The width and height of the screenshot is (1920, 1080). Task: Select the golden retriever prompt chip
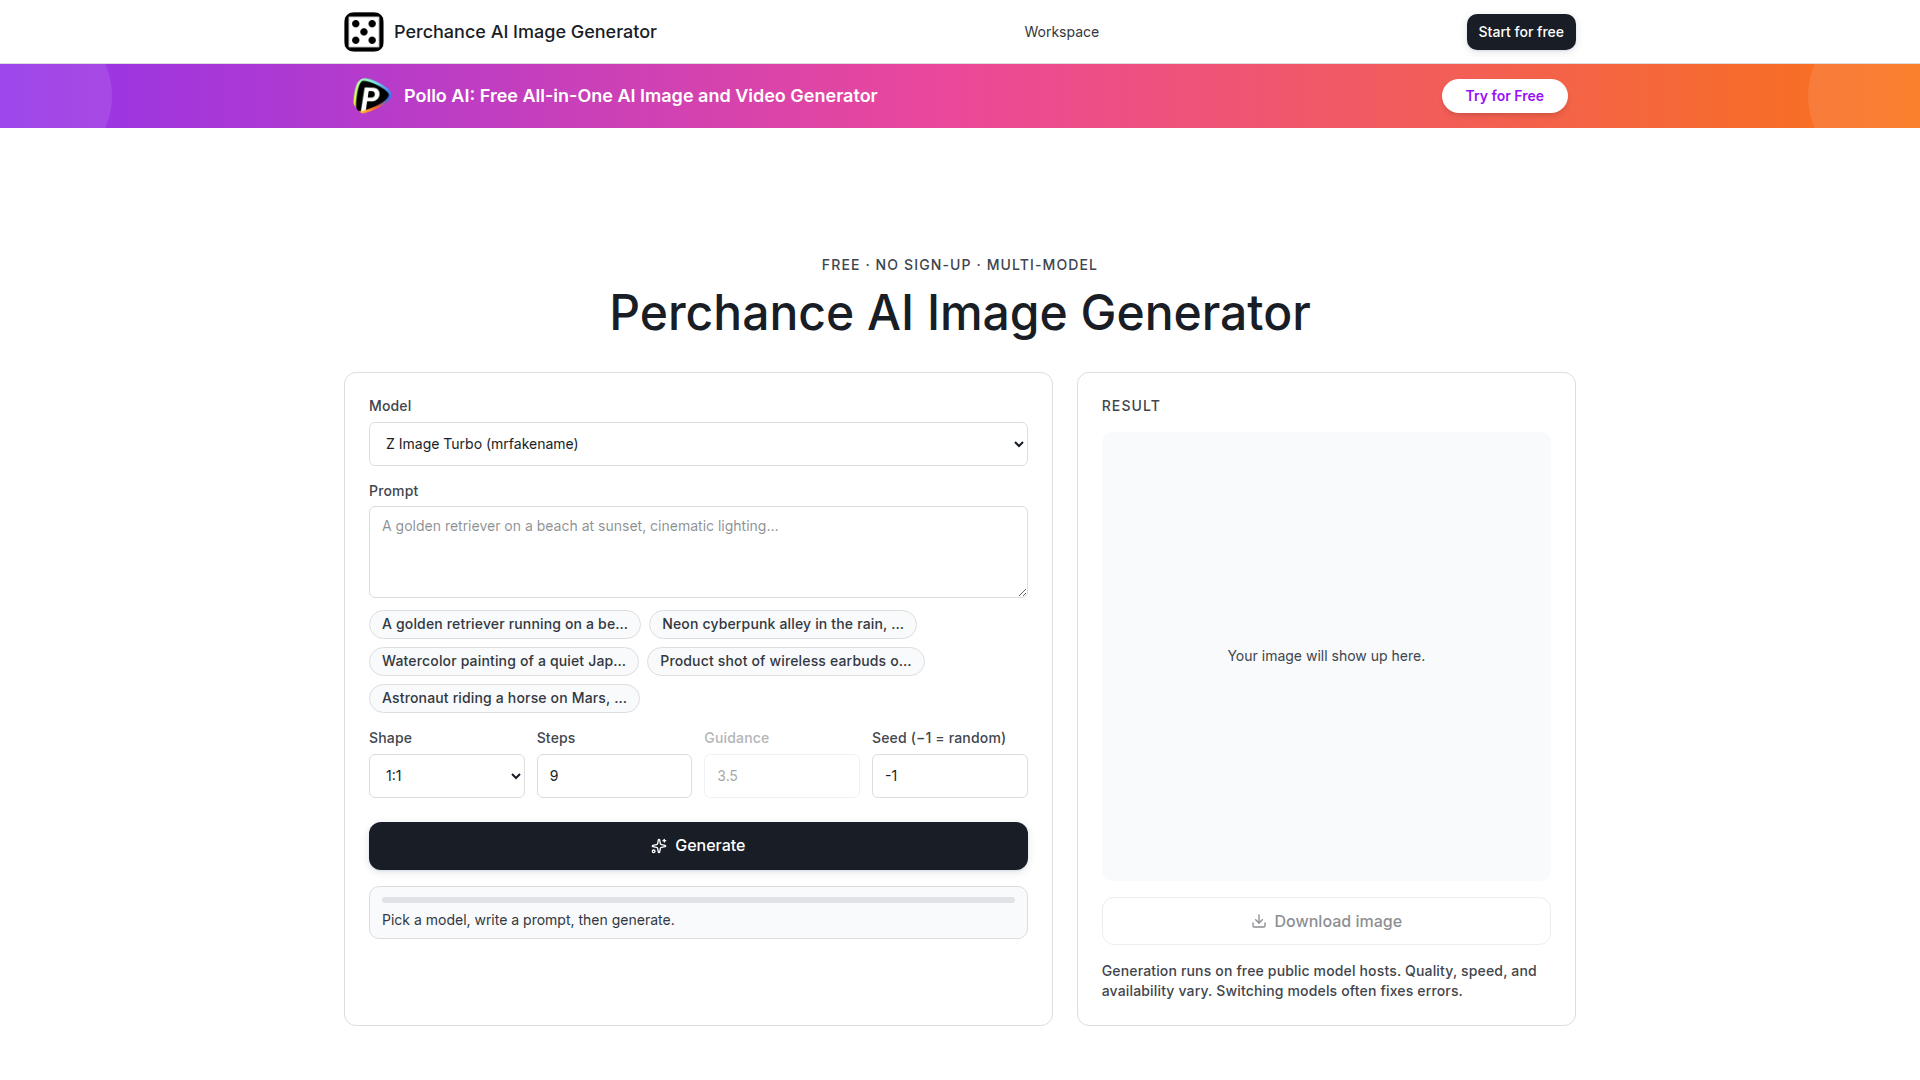(505, 624)
